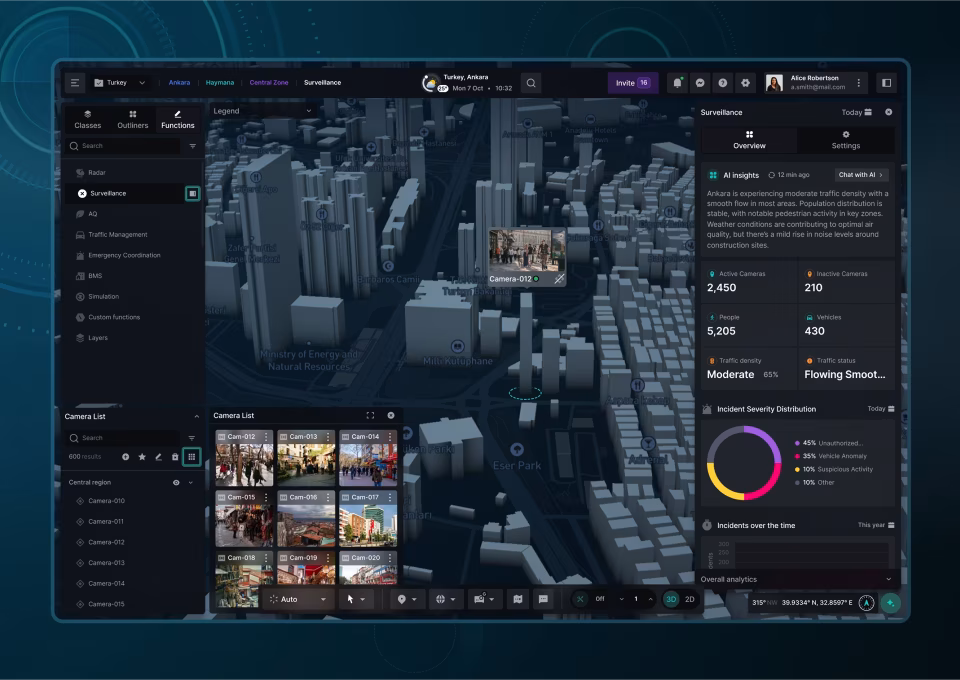The image size is (960, 680).
Task: Open the hamburger menu icon
Action: pos(75,83)
